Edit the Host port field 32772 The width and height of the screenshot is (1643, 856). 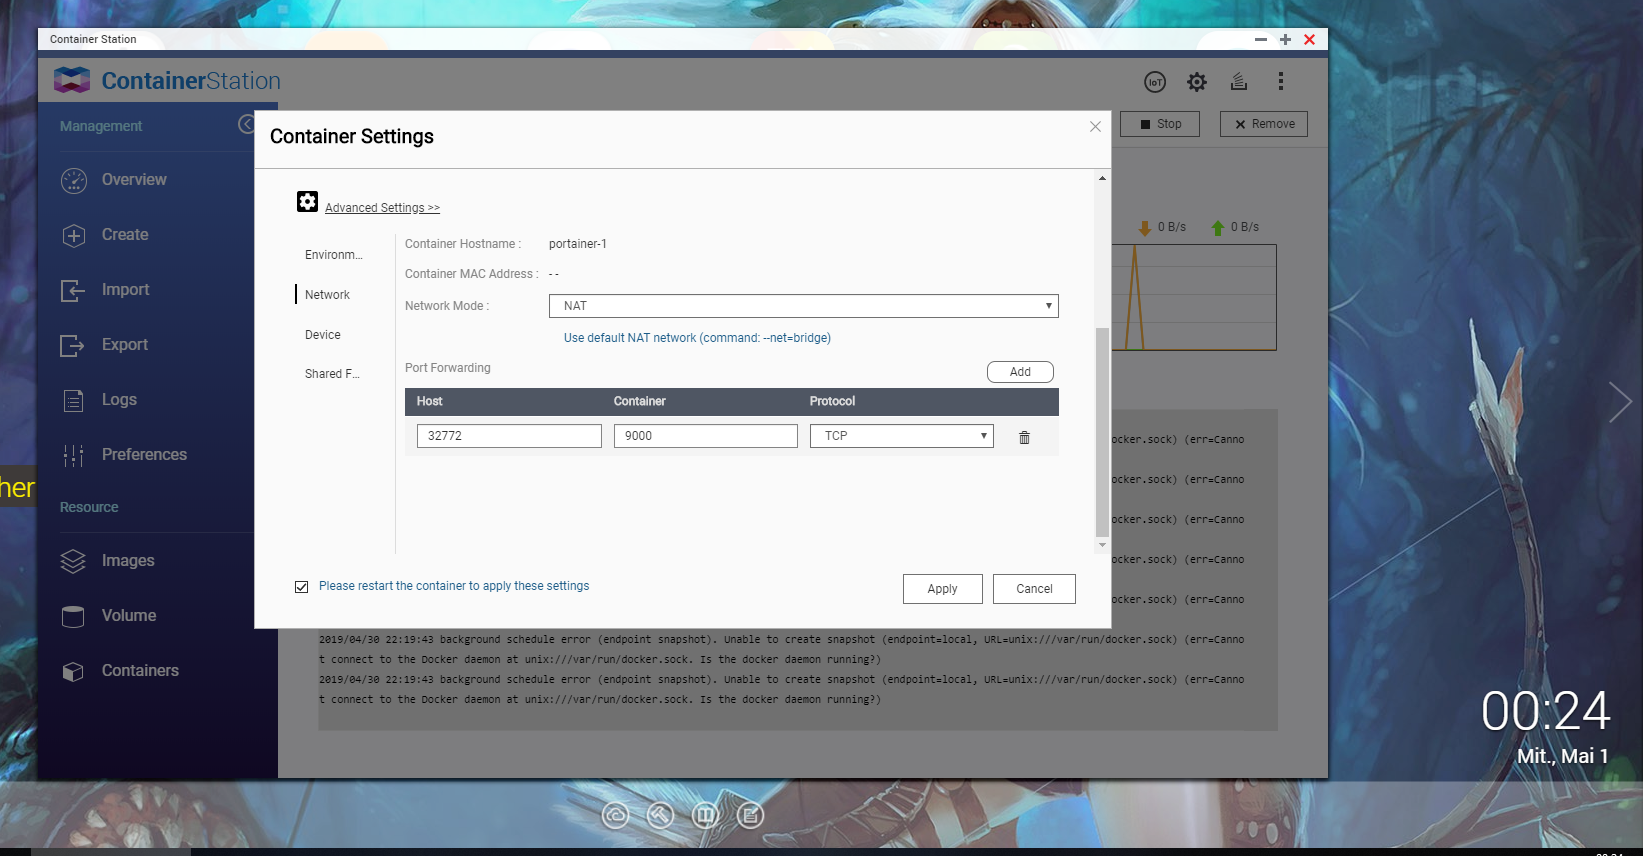pyautogui.click(x=509, y=436)
